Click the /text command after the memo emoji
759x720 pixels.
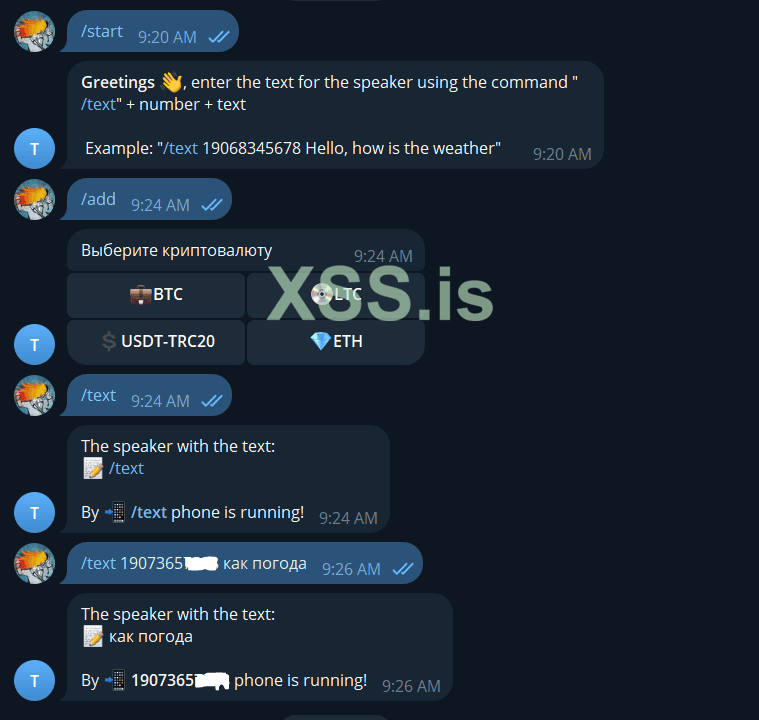point(126,469)
